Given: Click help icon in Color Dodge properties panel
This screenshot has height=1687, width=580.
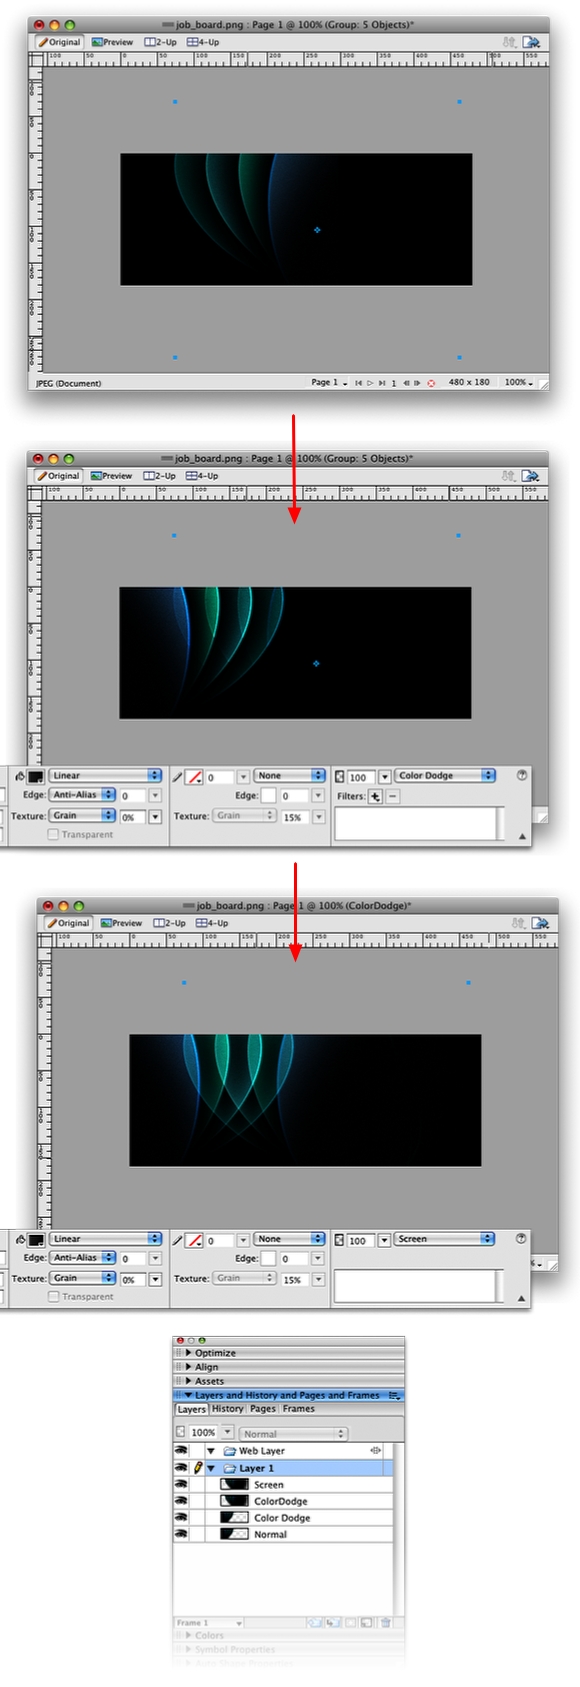Looking at the screenshot, I should [522, 775].
